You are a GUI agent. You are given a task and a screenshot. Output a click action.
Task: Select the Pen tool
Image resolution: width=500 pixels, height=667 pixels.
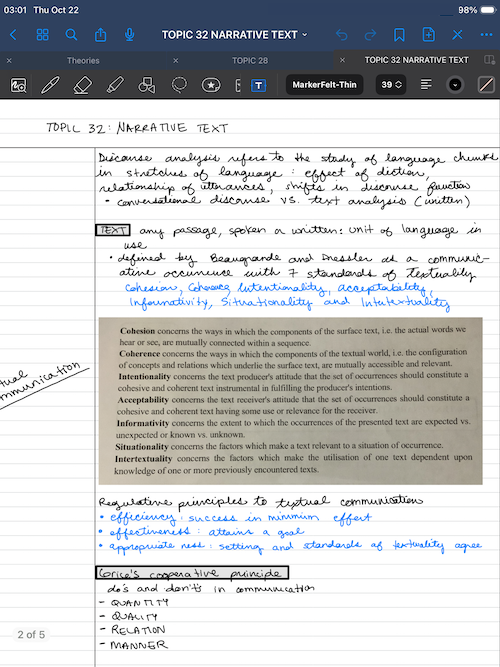click(x=50, y=85)
